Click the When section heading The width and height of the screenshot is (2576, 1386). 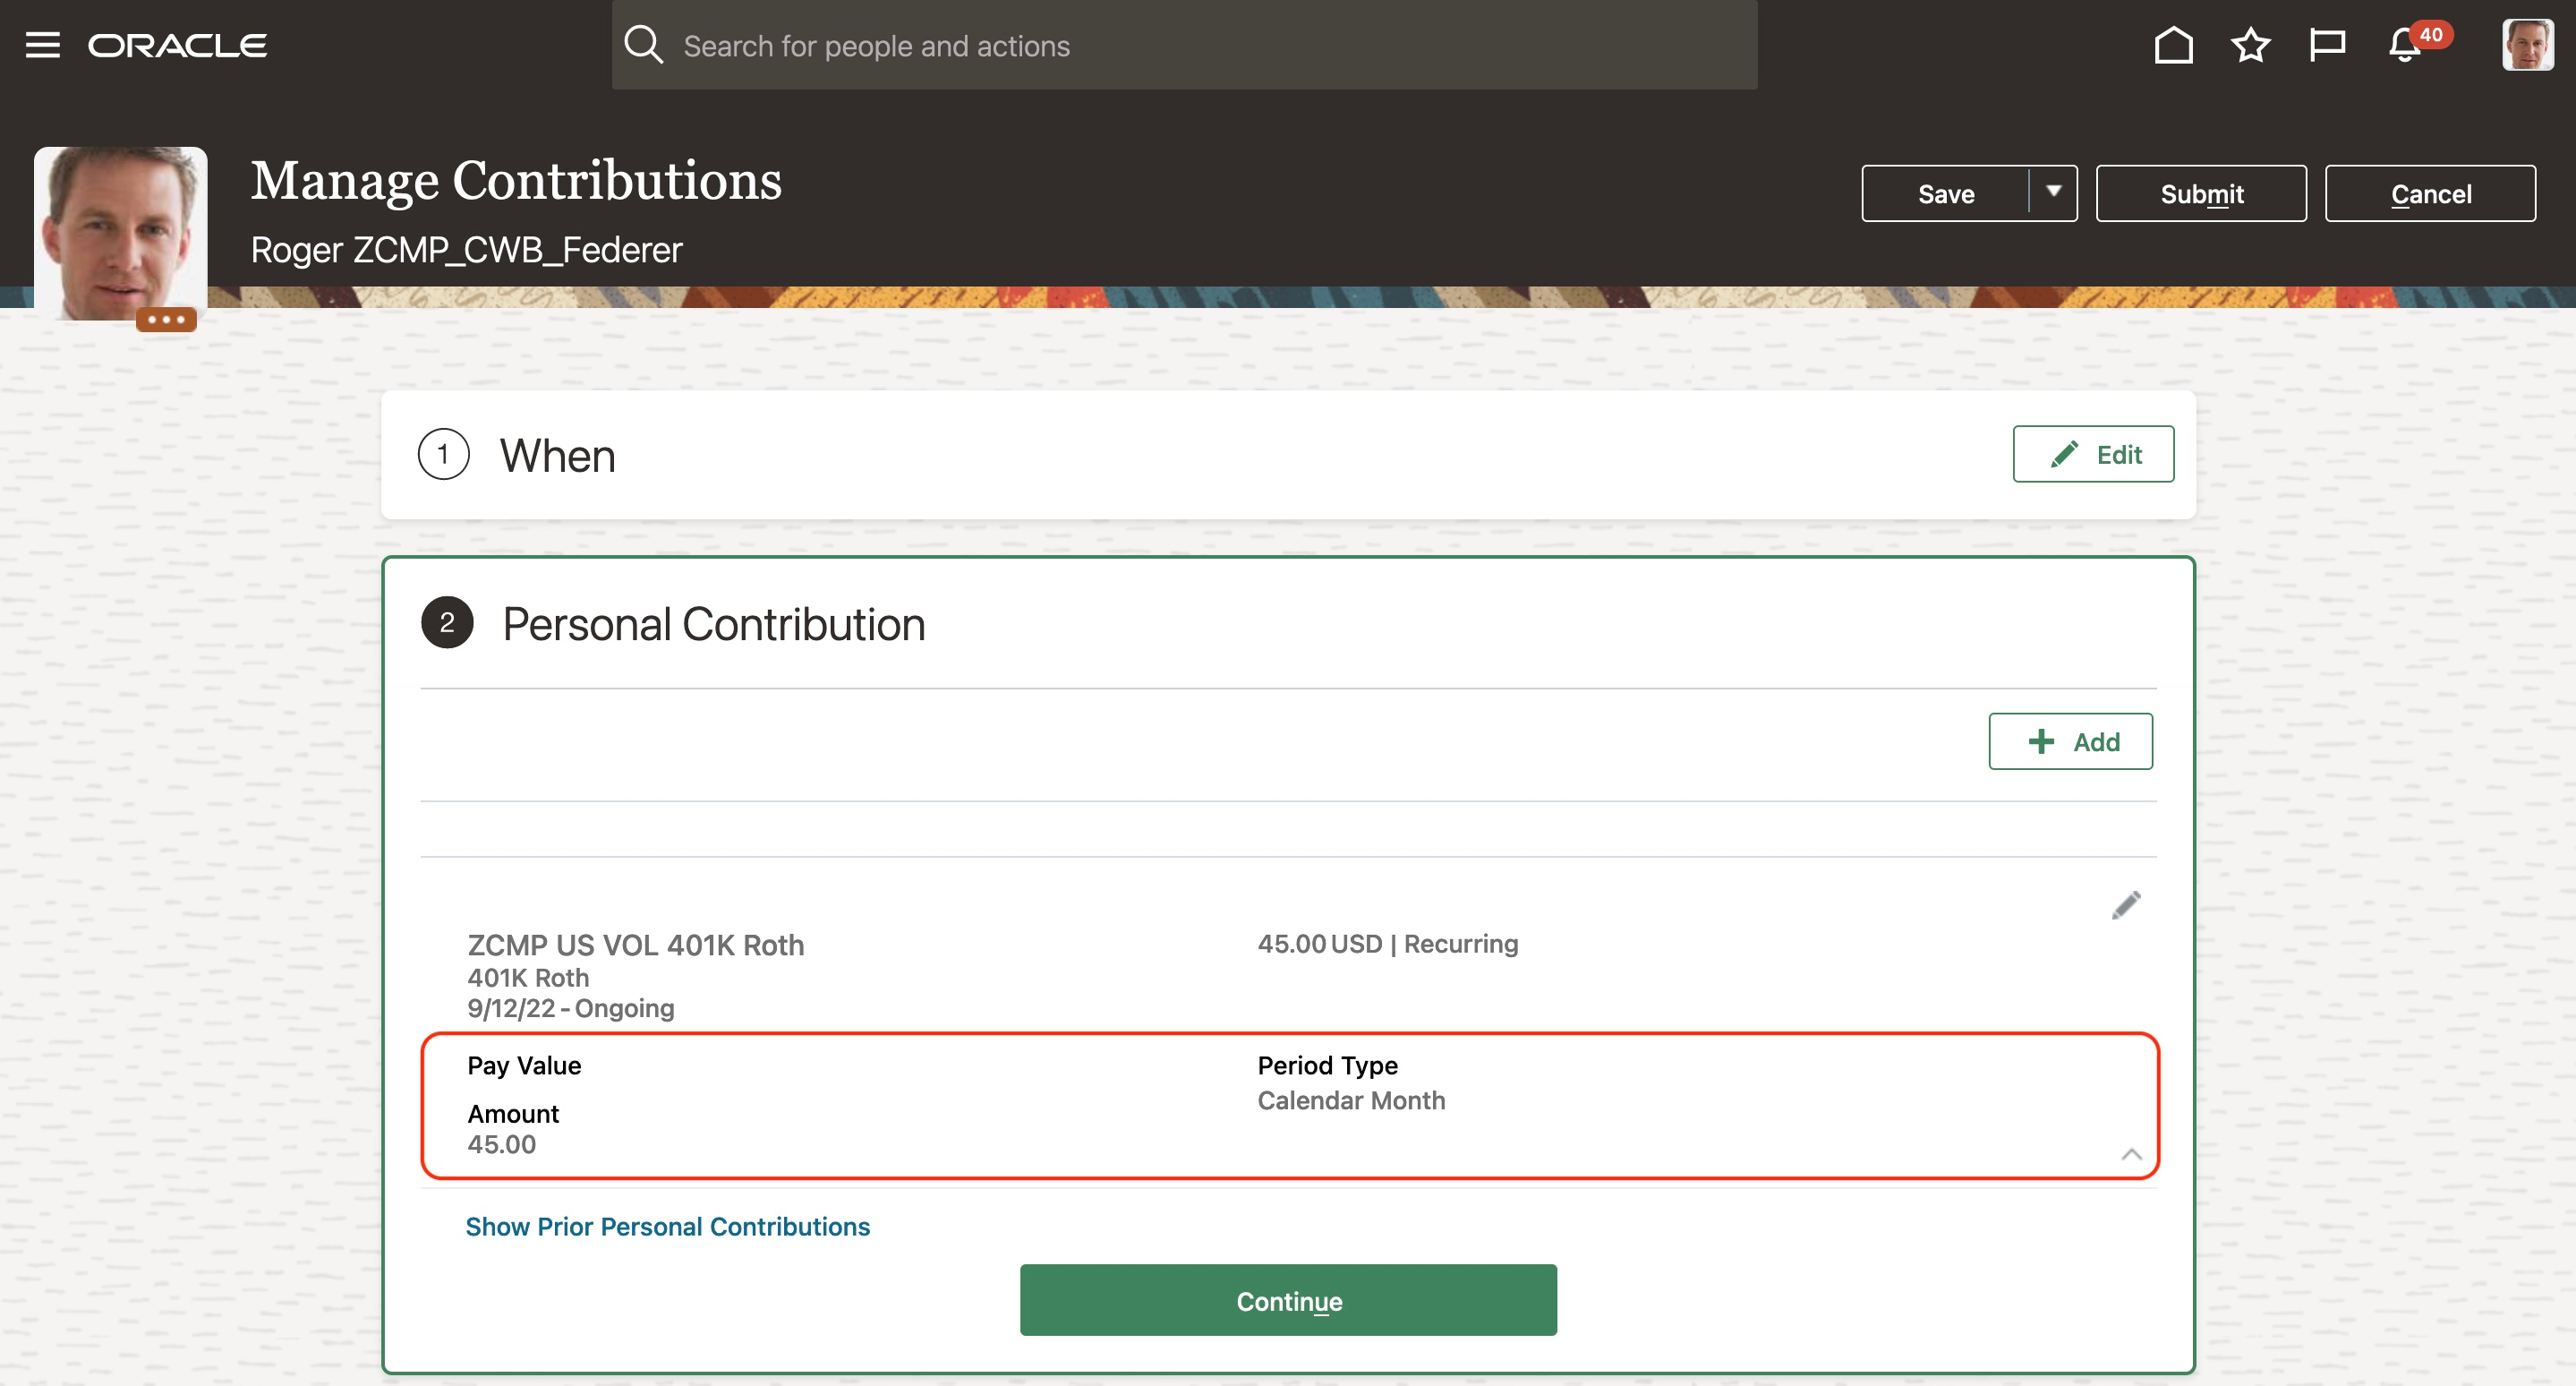point(557,456)
